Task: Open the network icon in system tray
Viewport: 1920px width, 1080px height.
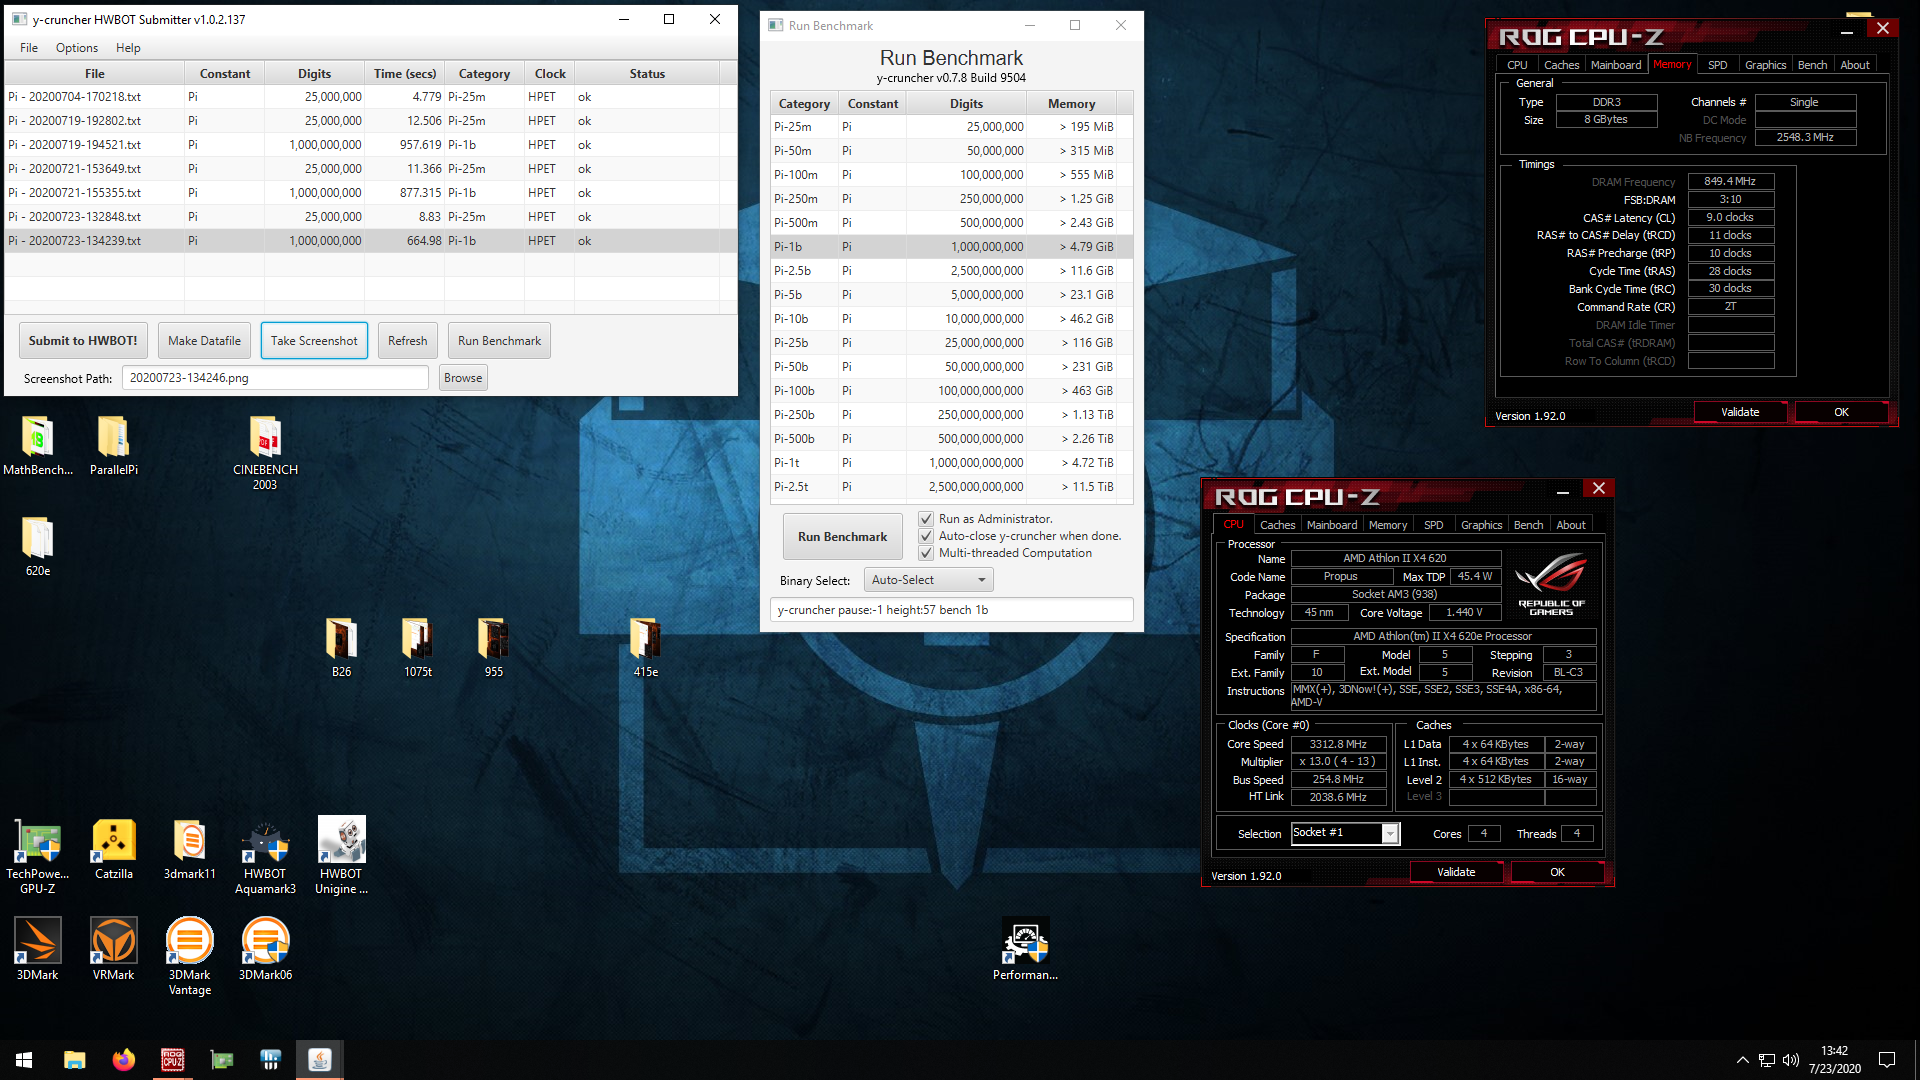Action: tap(1767, 1060)
